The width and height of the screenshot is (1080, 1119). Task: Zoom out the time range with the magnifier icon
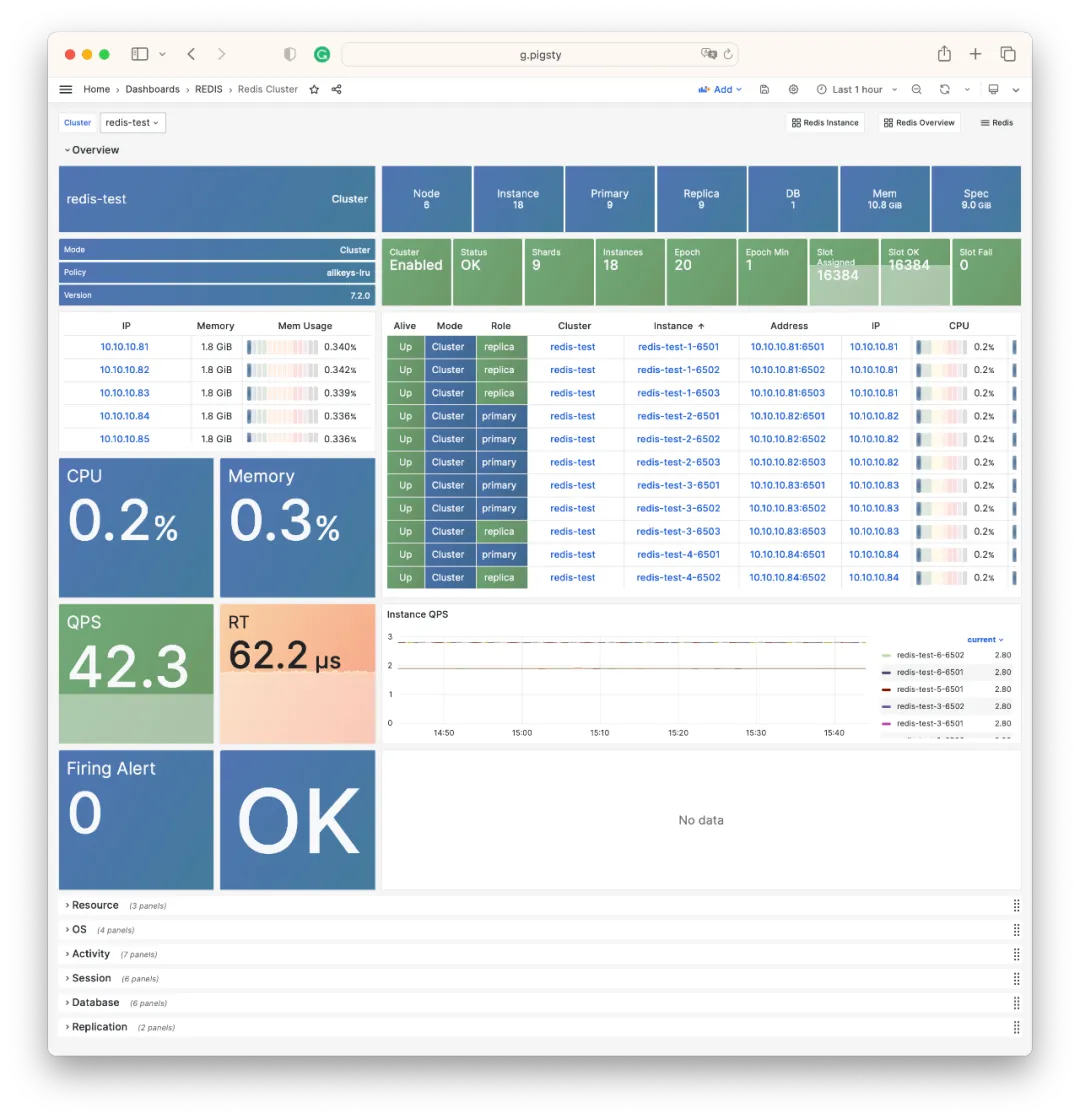coord(917,89)
